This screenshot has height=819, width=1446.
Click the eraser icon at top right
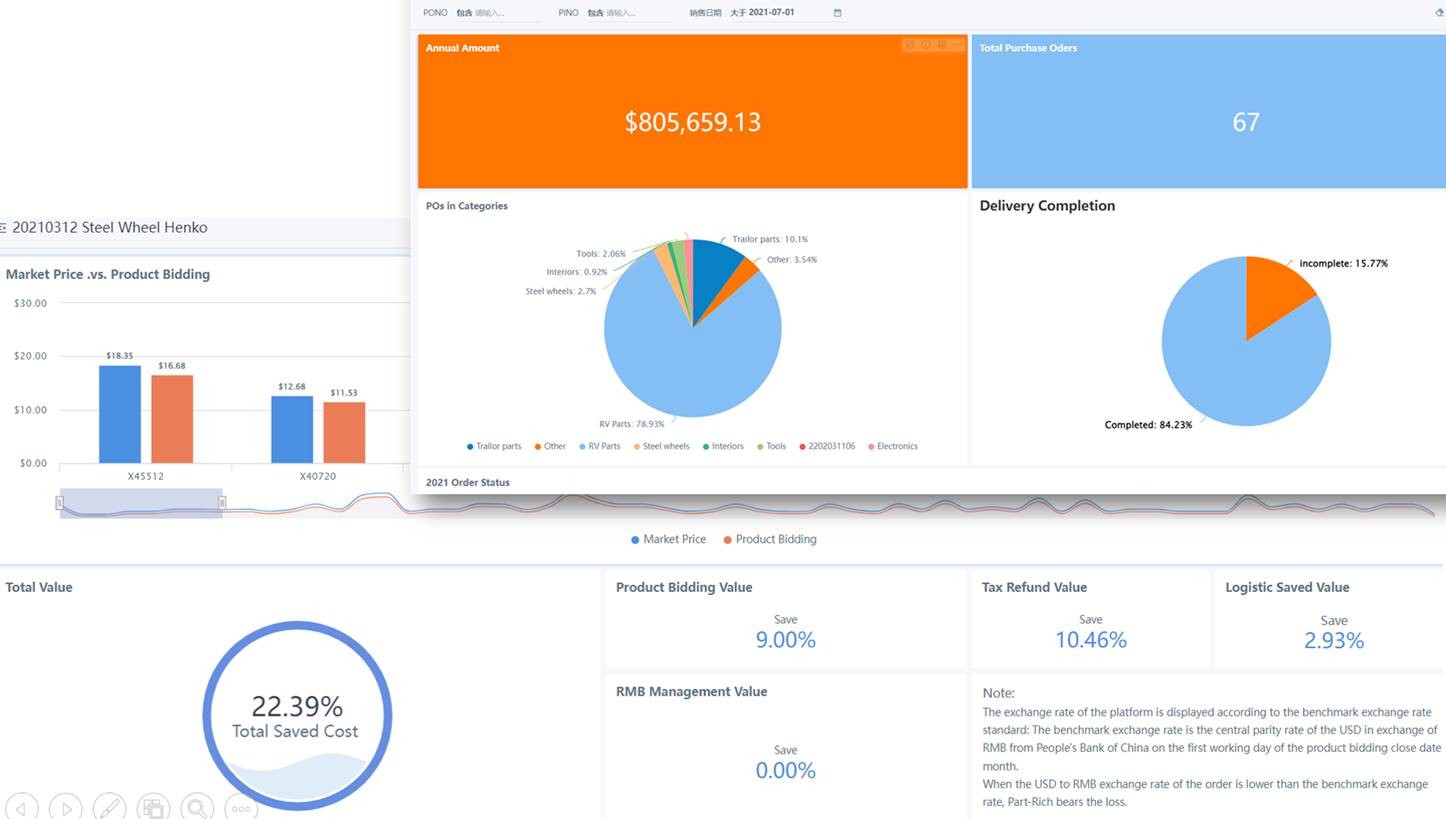[x=1439, y=13]
